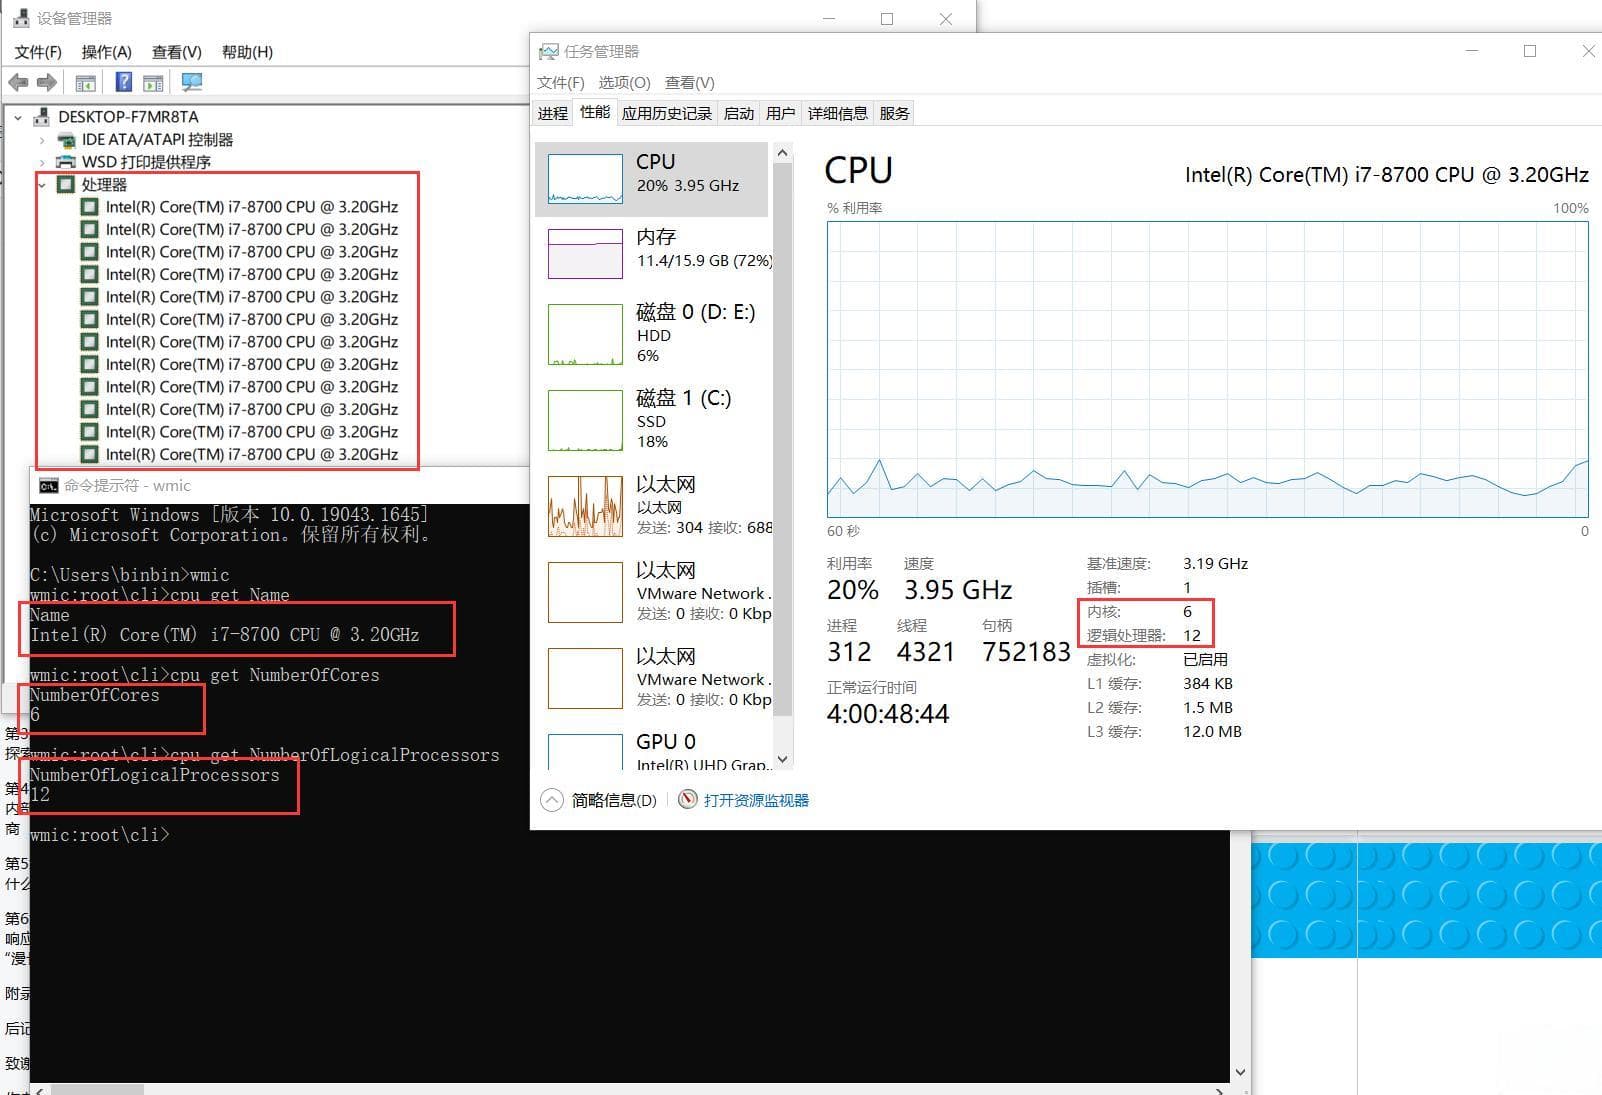
Task: Click Command Prompt horizontal scrollbar thumb
Action: point(97,1089)
